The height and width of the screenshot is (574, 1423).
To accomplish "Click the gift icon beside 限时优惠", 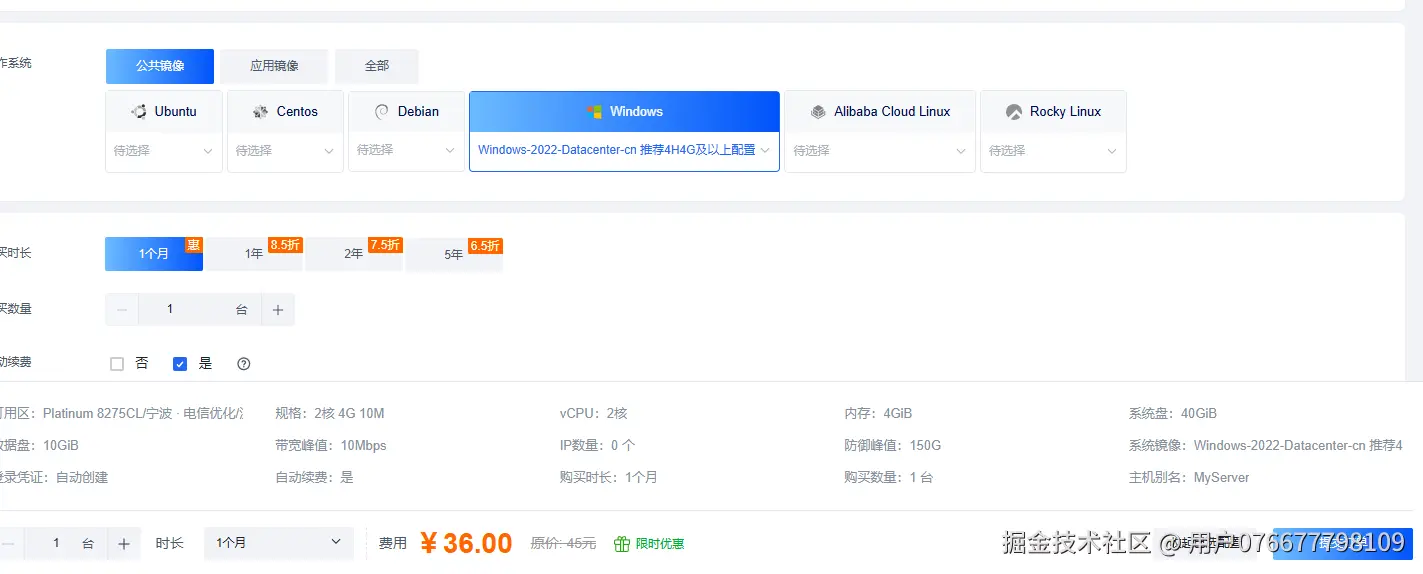I will pos(622,544).
